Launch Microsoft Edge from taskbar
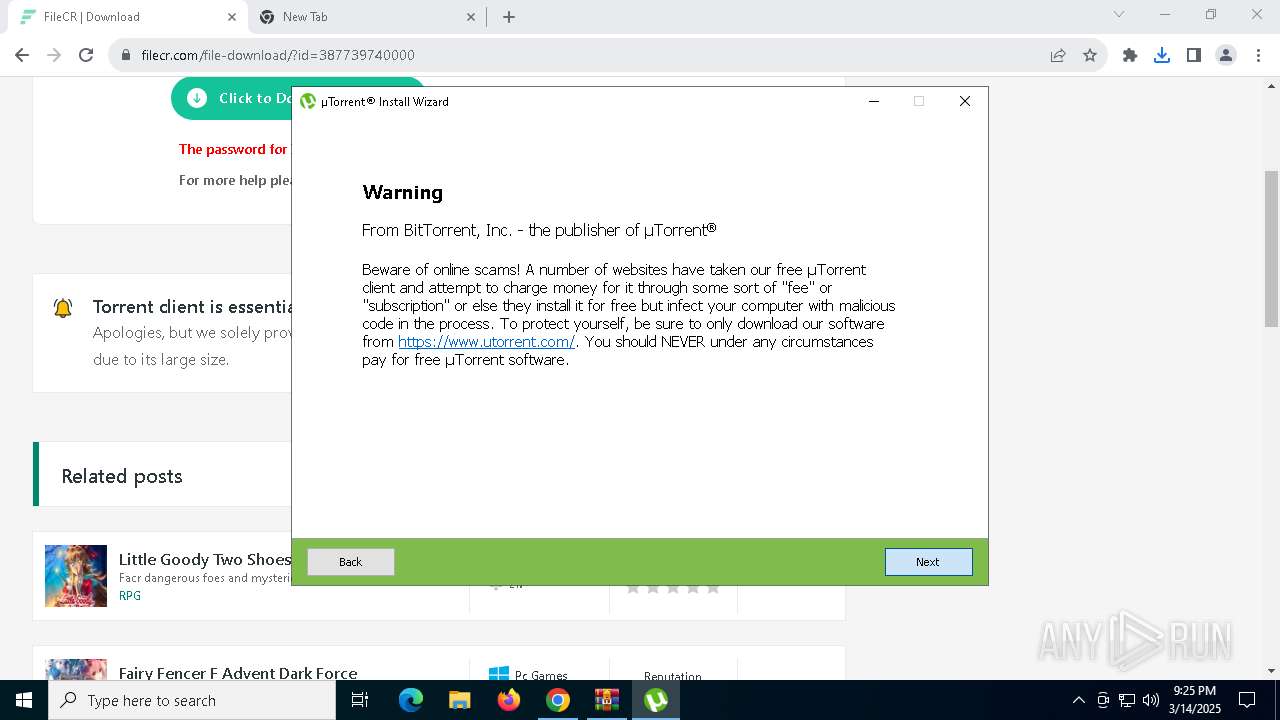The image size is (1280, 720). click(x=411, y=700)
